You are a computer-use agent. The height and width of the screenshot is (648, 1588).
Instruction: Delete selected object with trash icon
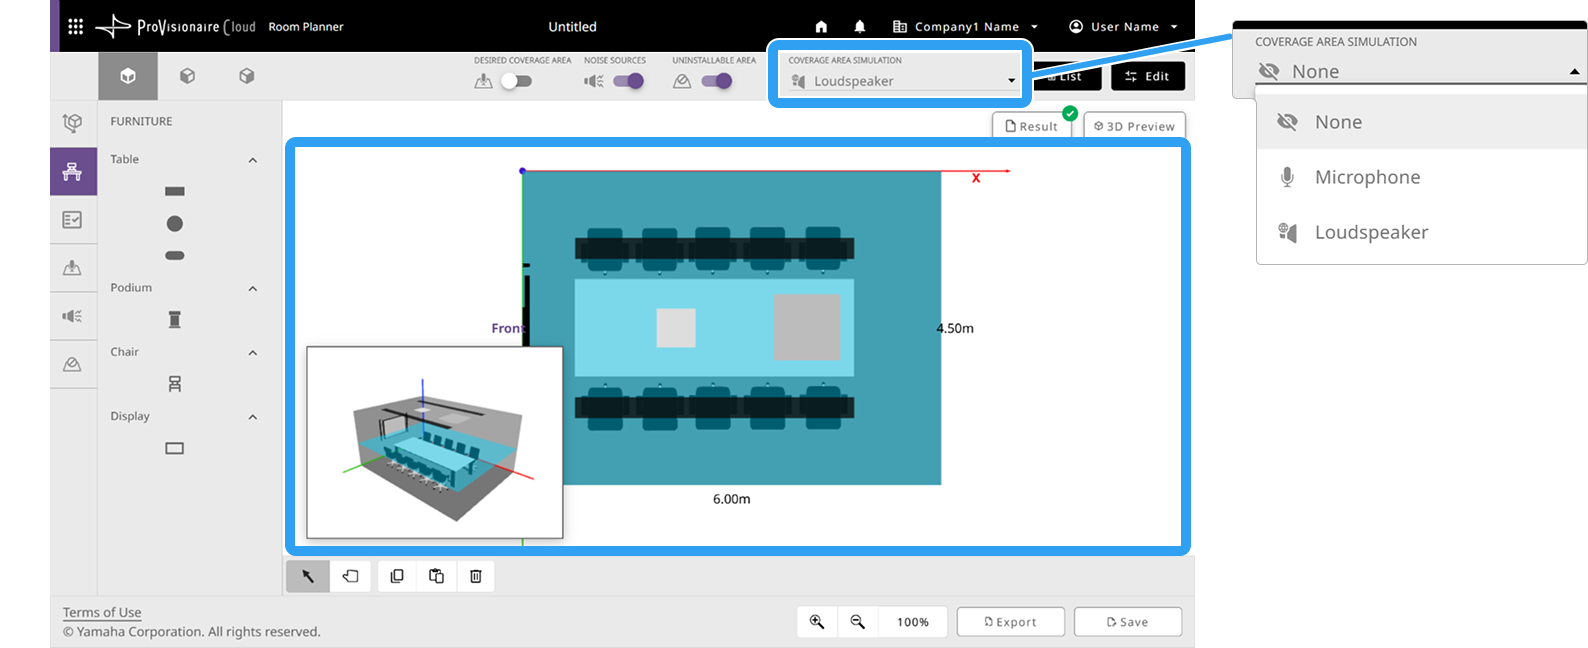coord(476,576)
